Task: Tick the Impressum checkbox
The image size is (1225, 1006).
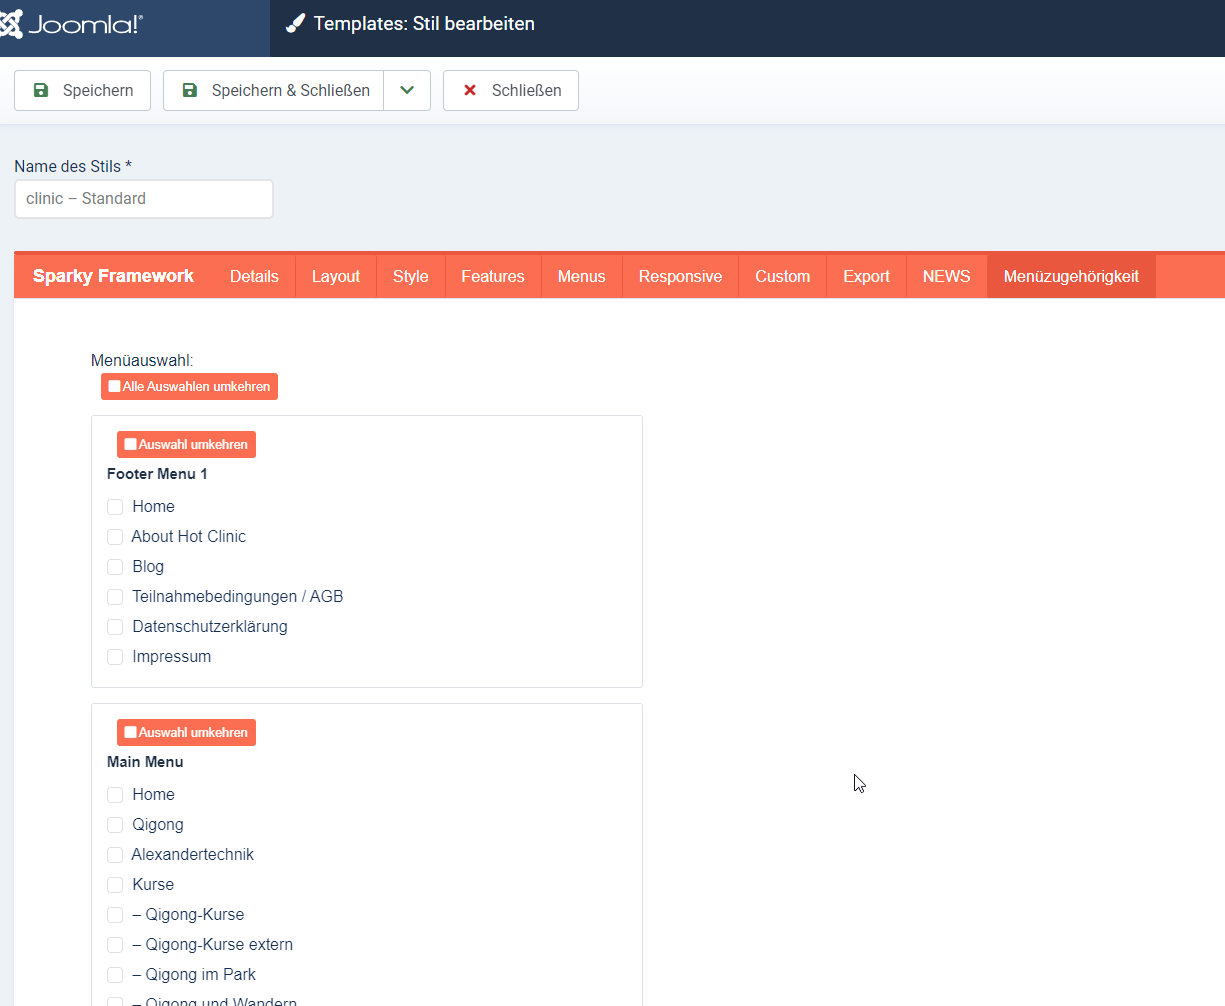Action: [x=115, y=657]
